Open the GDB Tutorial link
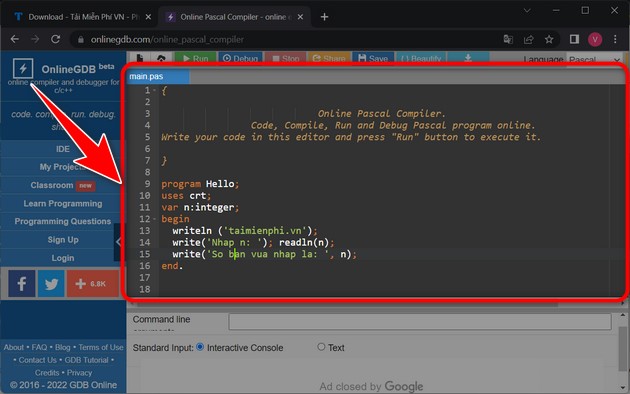Screen dimensions: 630x394 tap(86, 360)
